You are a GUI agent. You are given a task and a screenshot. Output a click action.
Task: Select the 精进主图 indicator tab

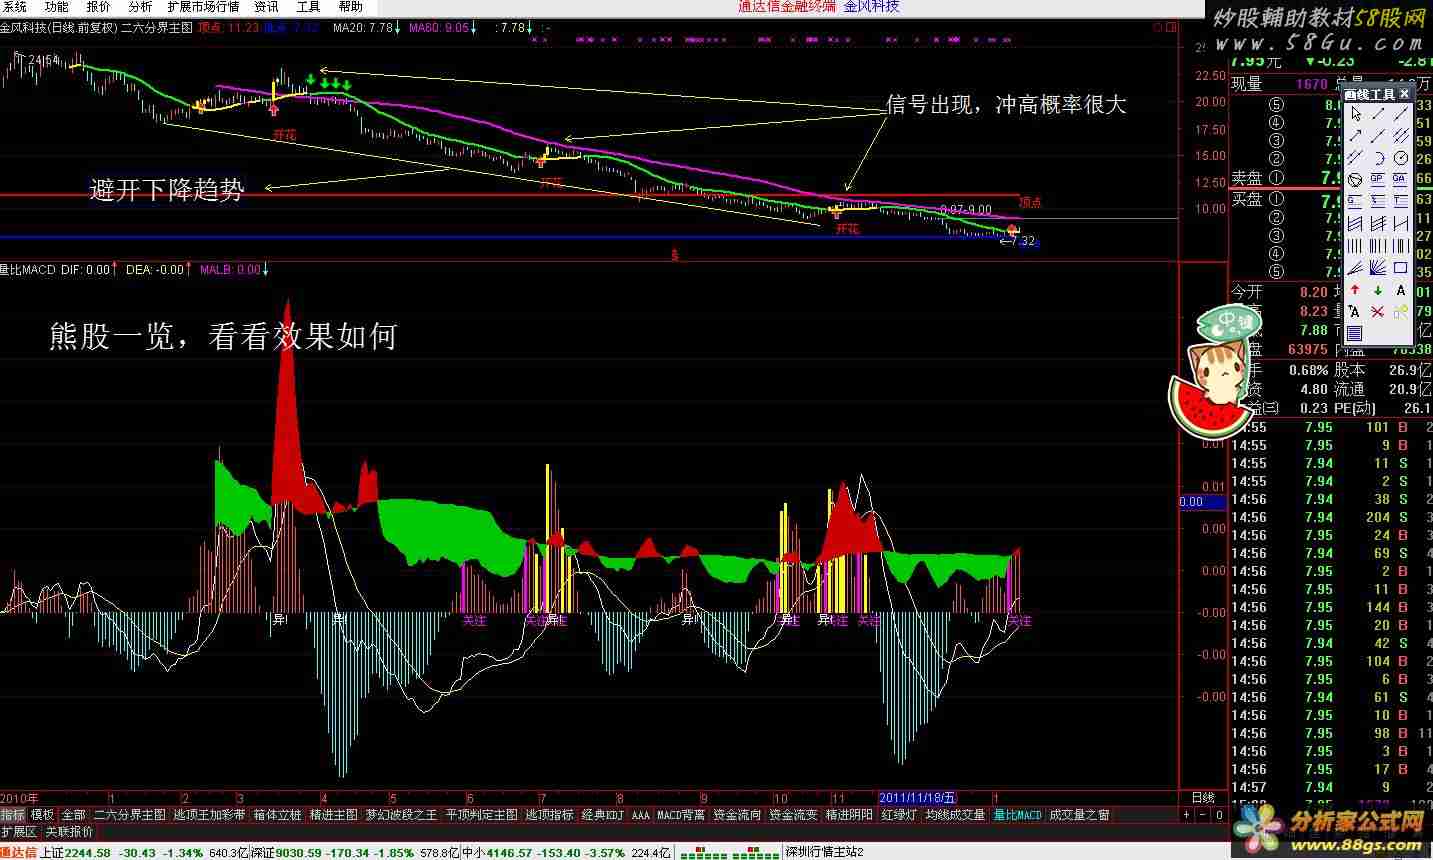point(333,815)
